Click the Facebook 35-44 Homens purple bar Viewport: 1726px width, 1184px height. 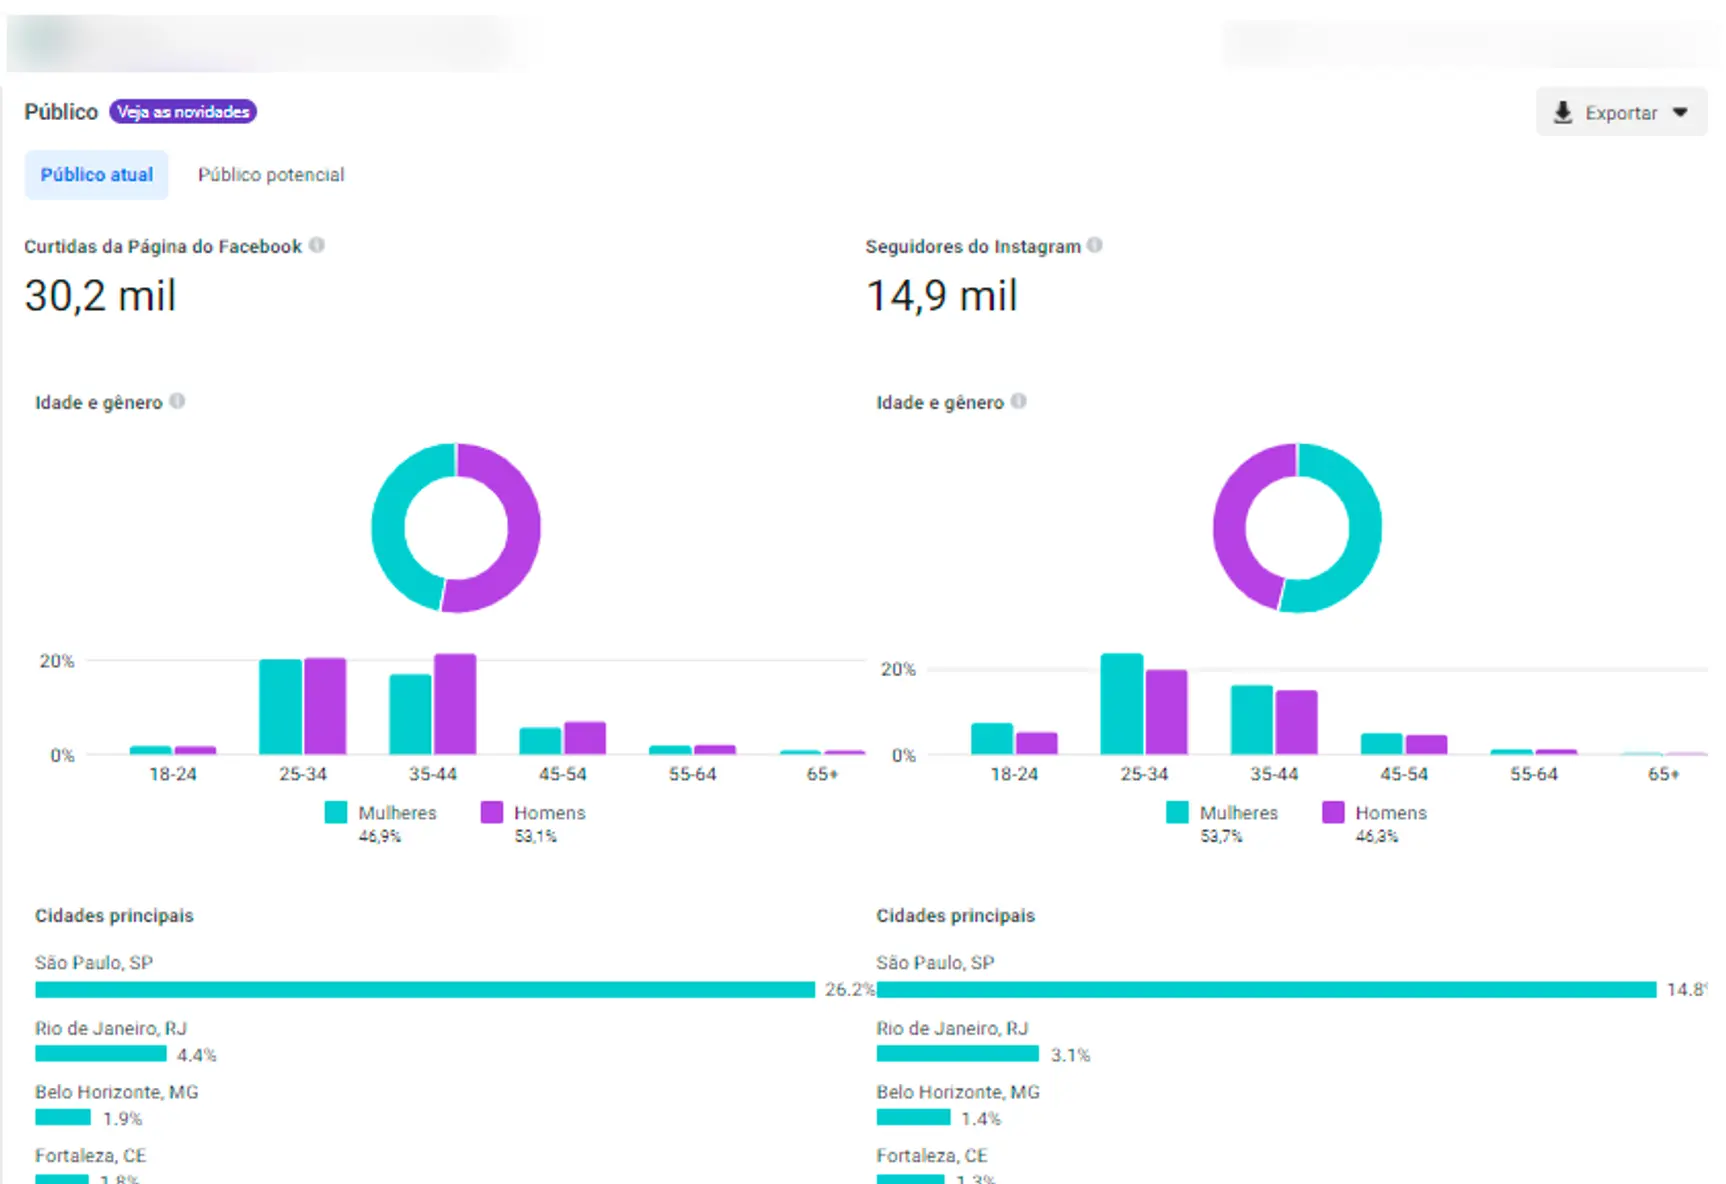click(455, 704)
